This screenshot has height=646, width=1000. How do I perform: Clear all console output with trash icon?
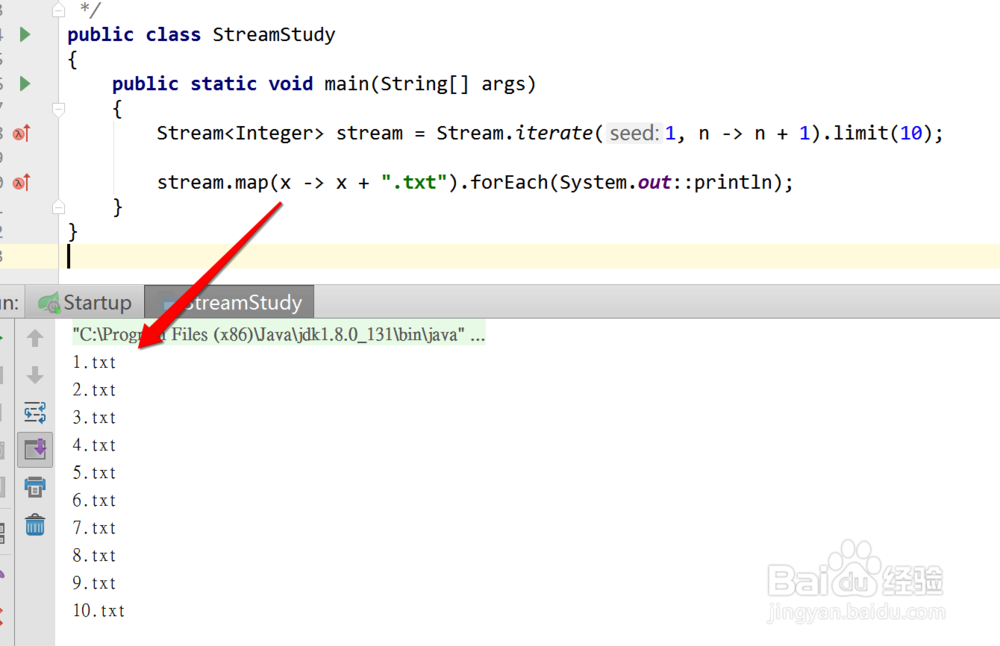pos(35,524)
